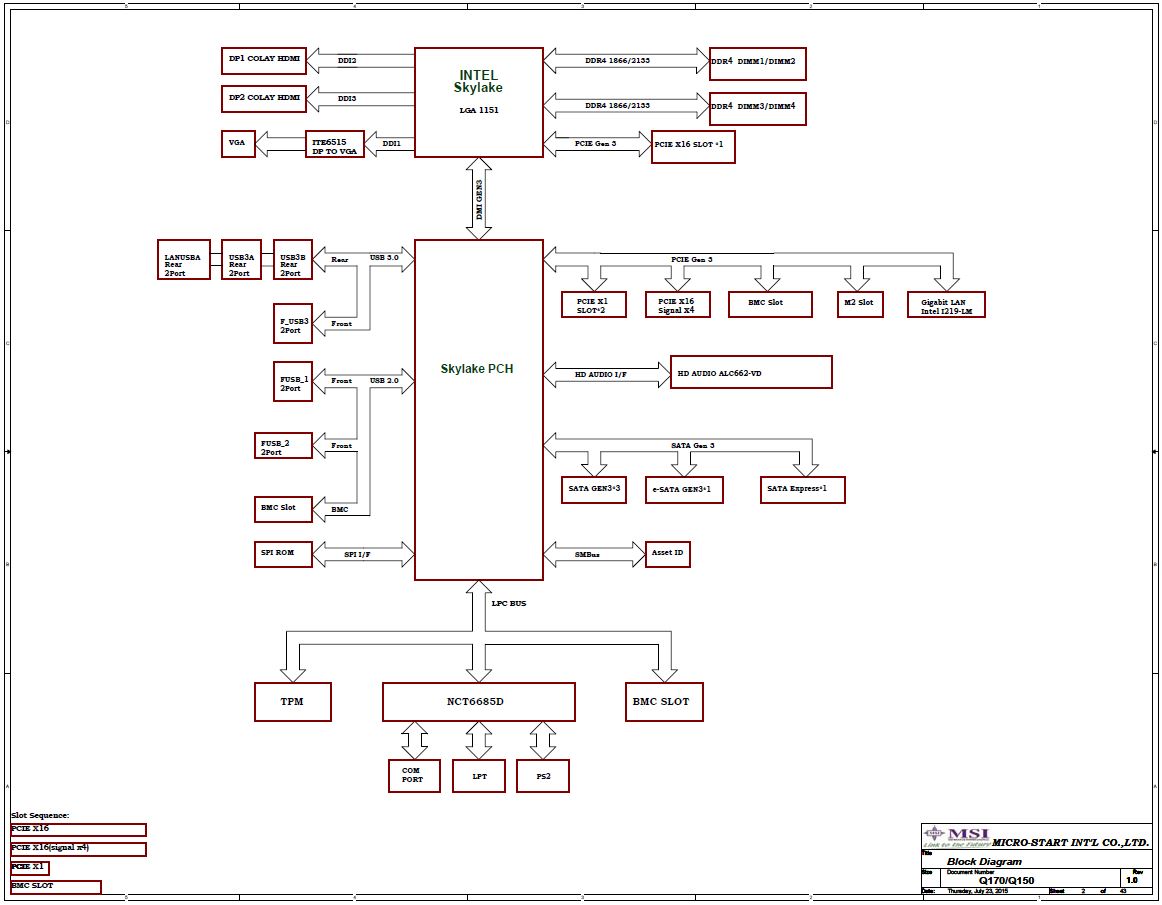The width and height of the screenshot is (1162, 905).
Task: Click the NCT6685D super I/O block
Action: (x=479, y=702)
